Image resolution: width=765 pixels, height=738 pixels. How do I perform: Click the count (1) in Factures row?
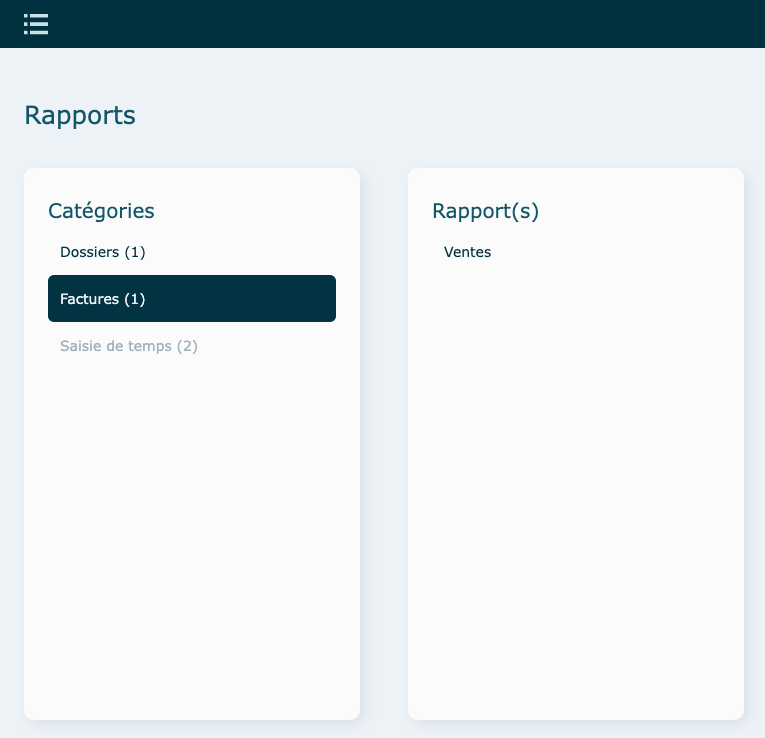point(135,299)
